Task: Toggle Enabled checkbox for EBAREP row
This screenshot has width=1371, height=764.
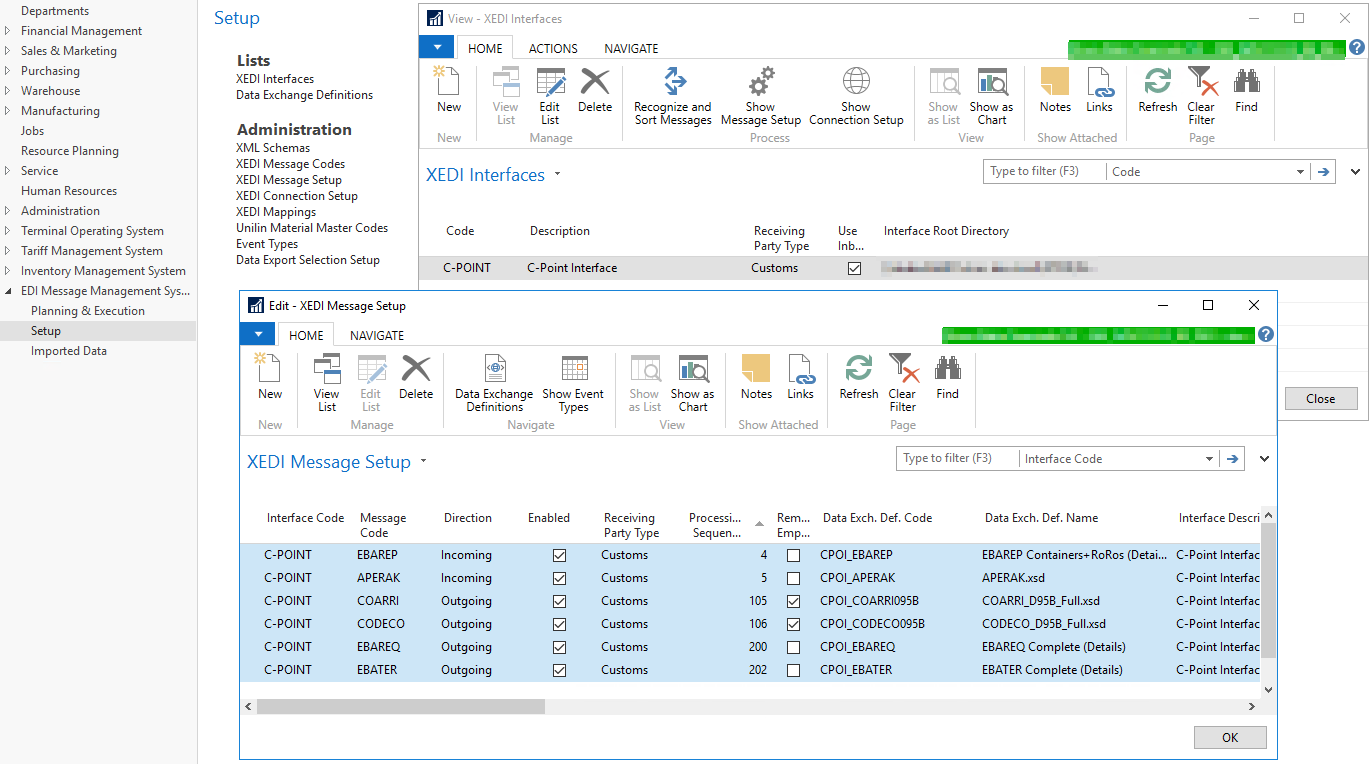Action: (x=559, y=555)
